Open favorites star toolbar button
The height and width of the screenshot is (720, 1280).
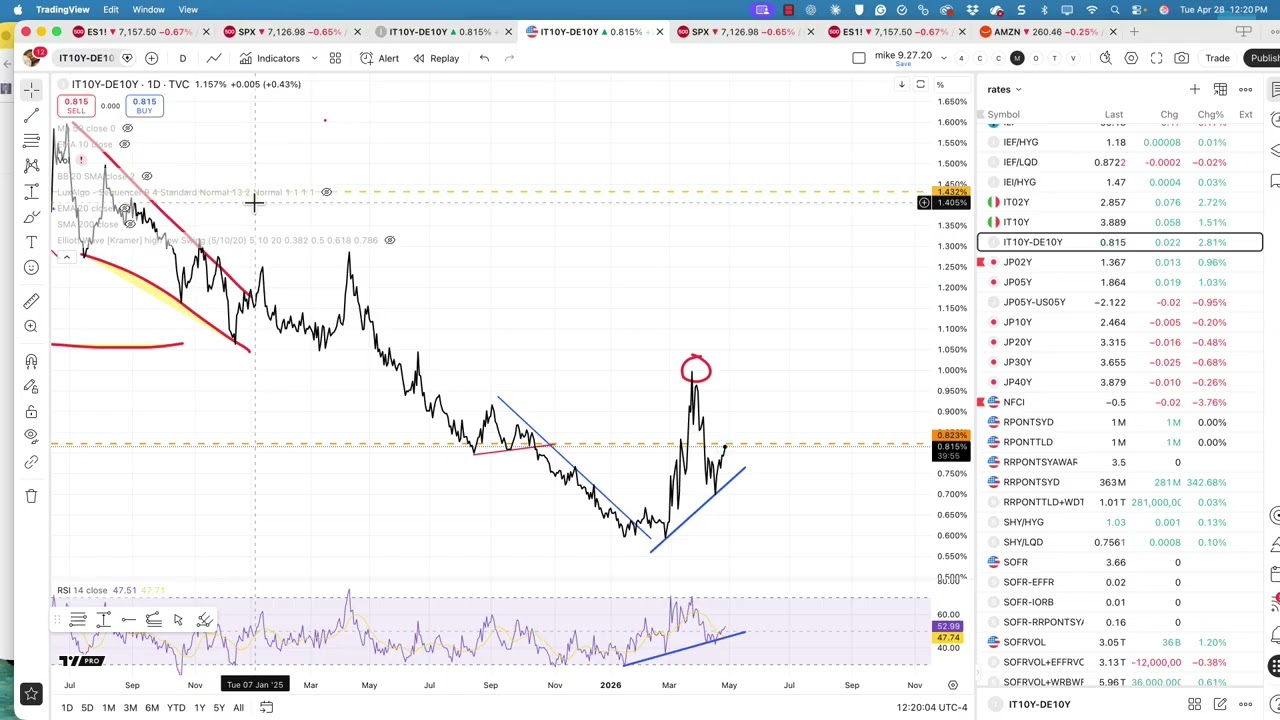point(31,693)
